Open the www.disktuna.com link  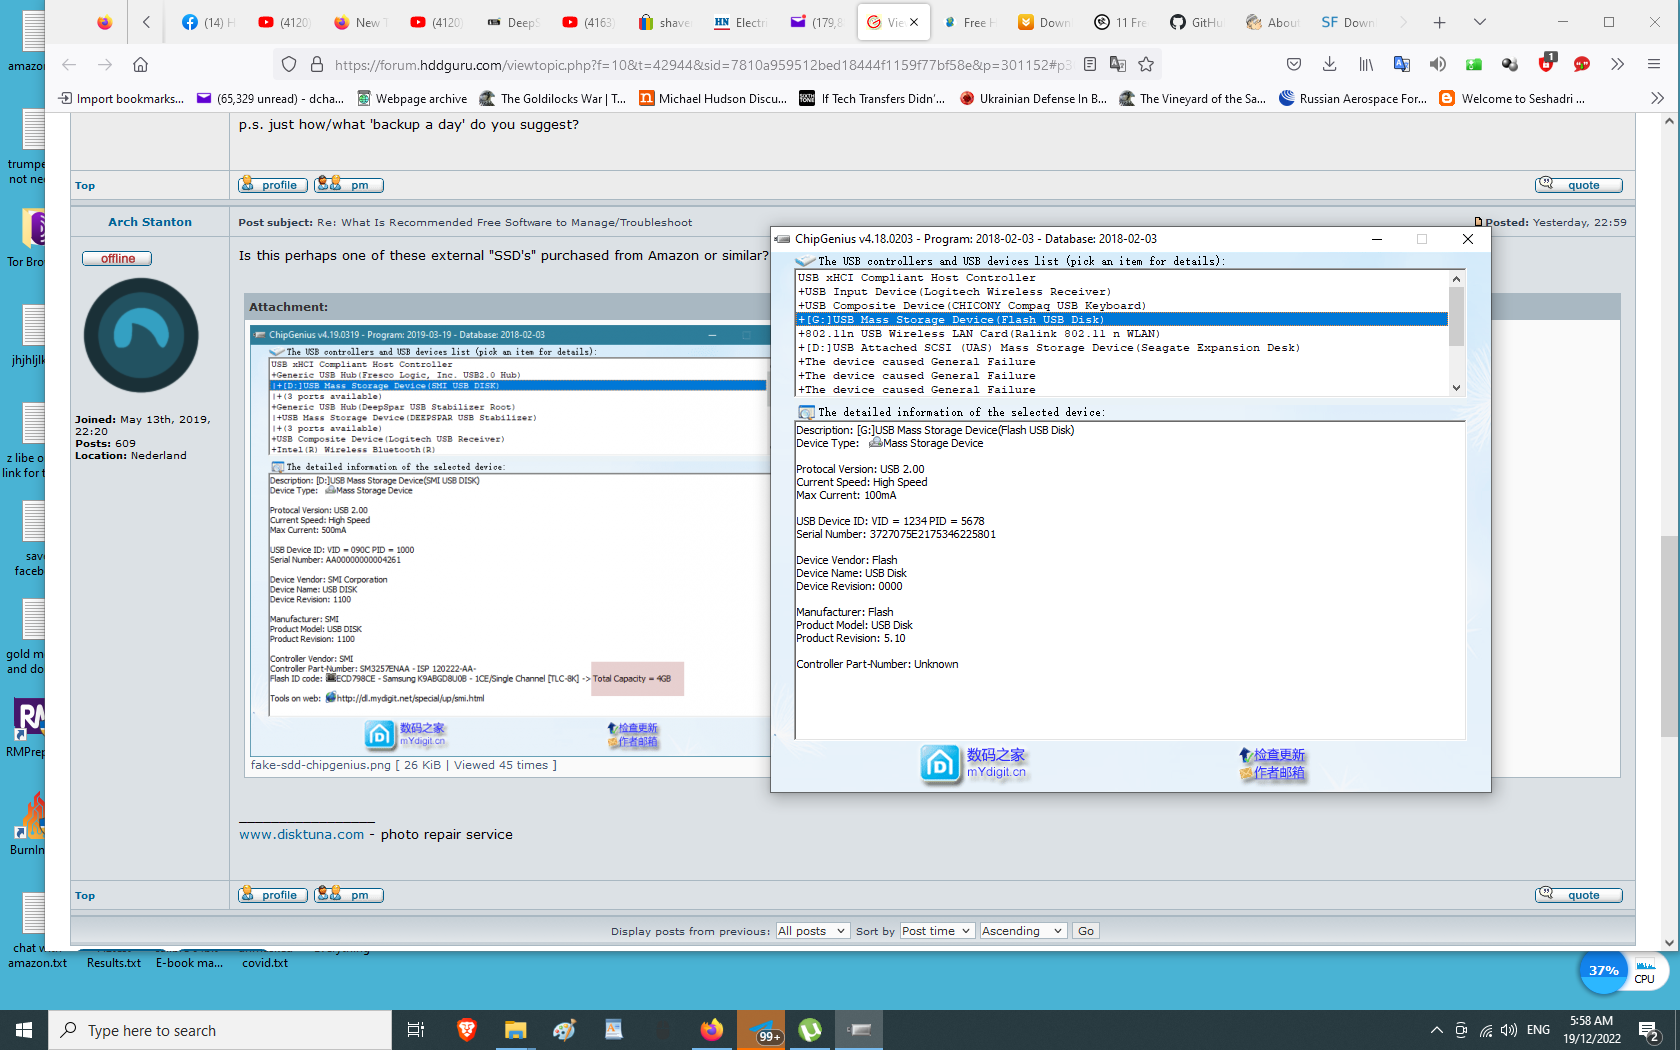coord(301,834)
